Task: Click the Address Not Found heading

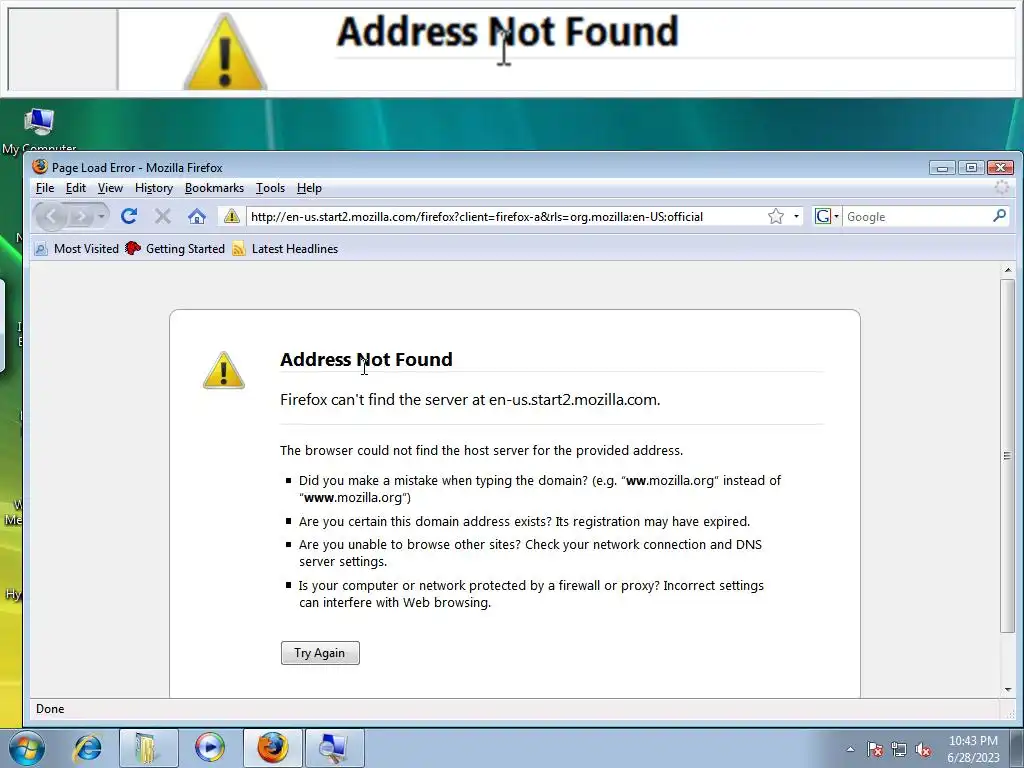Action: point(366,359)
